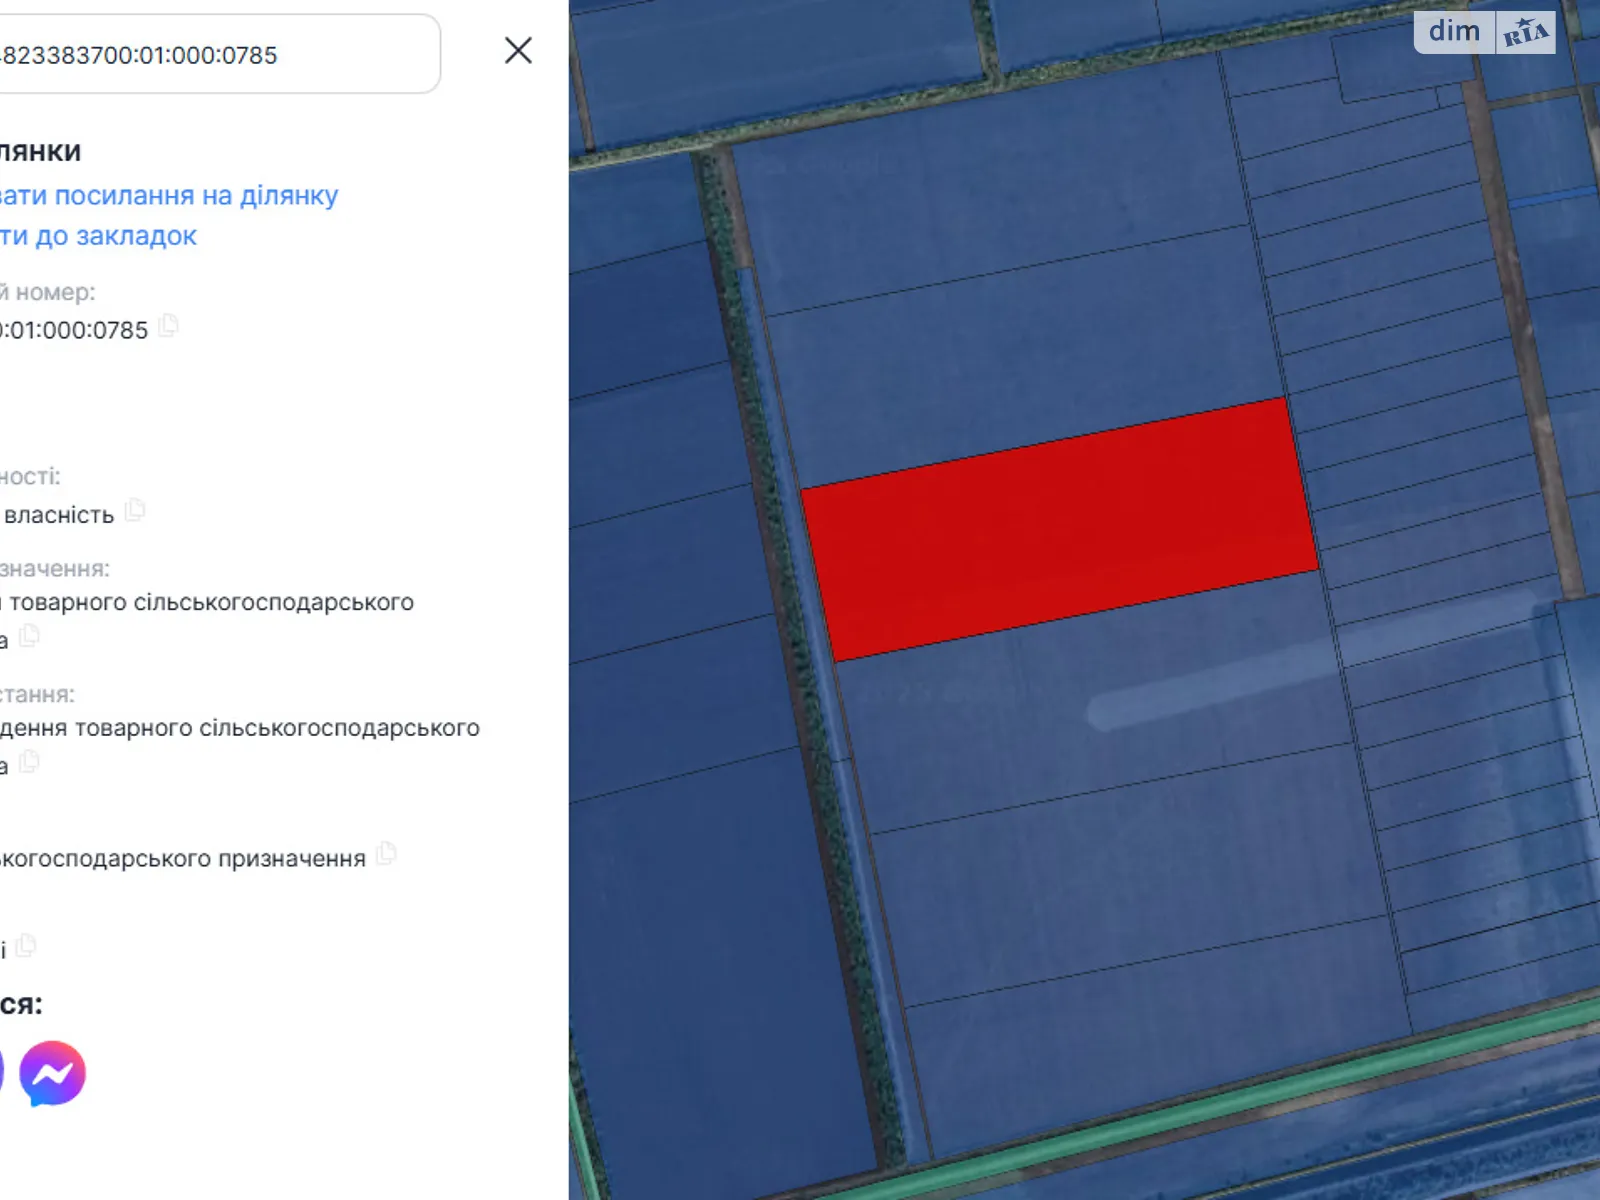This screenshot has width=1600, height=1200.
Task: Click the 'до закладок' bookmarks link
Action: [x=98, y=236]
